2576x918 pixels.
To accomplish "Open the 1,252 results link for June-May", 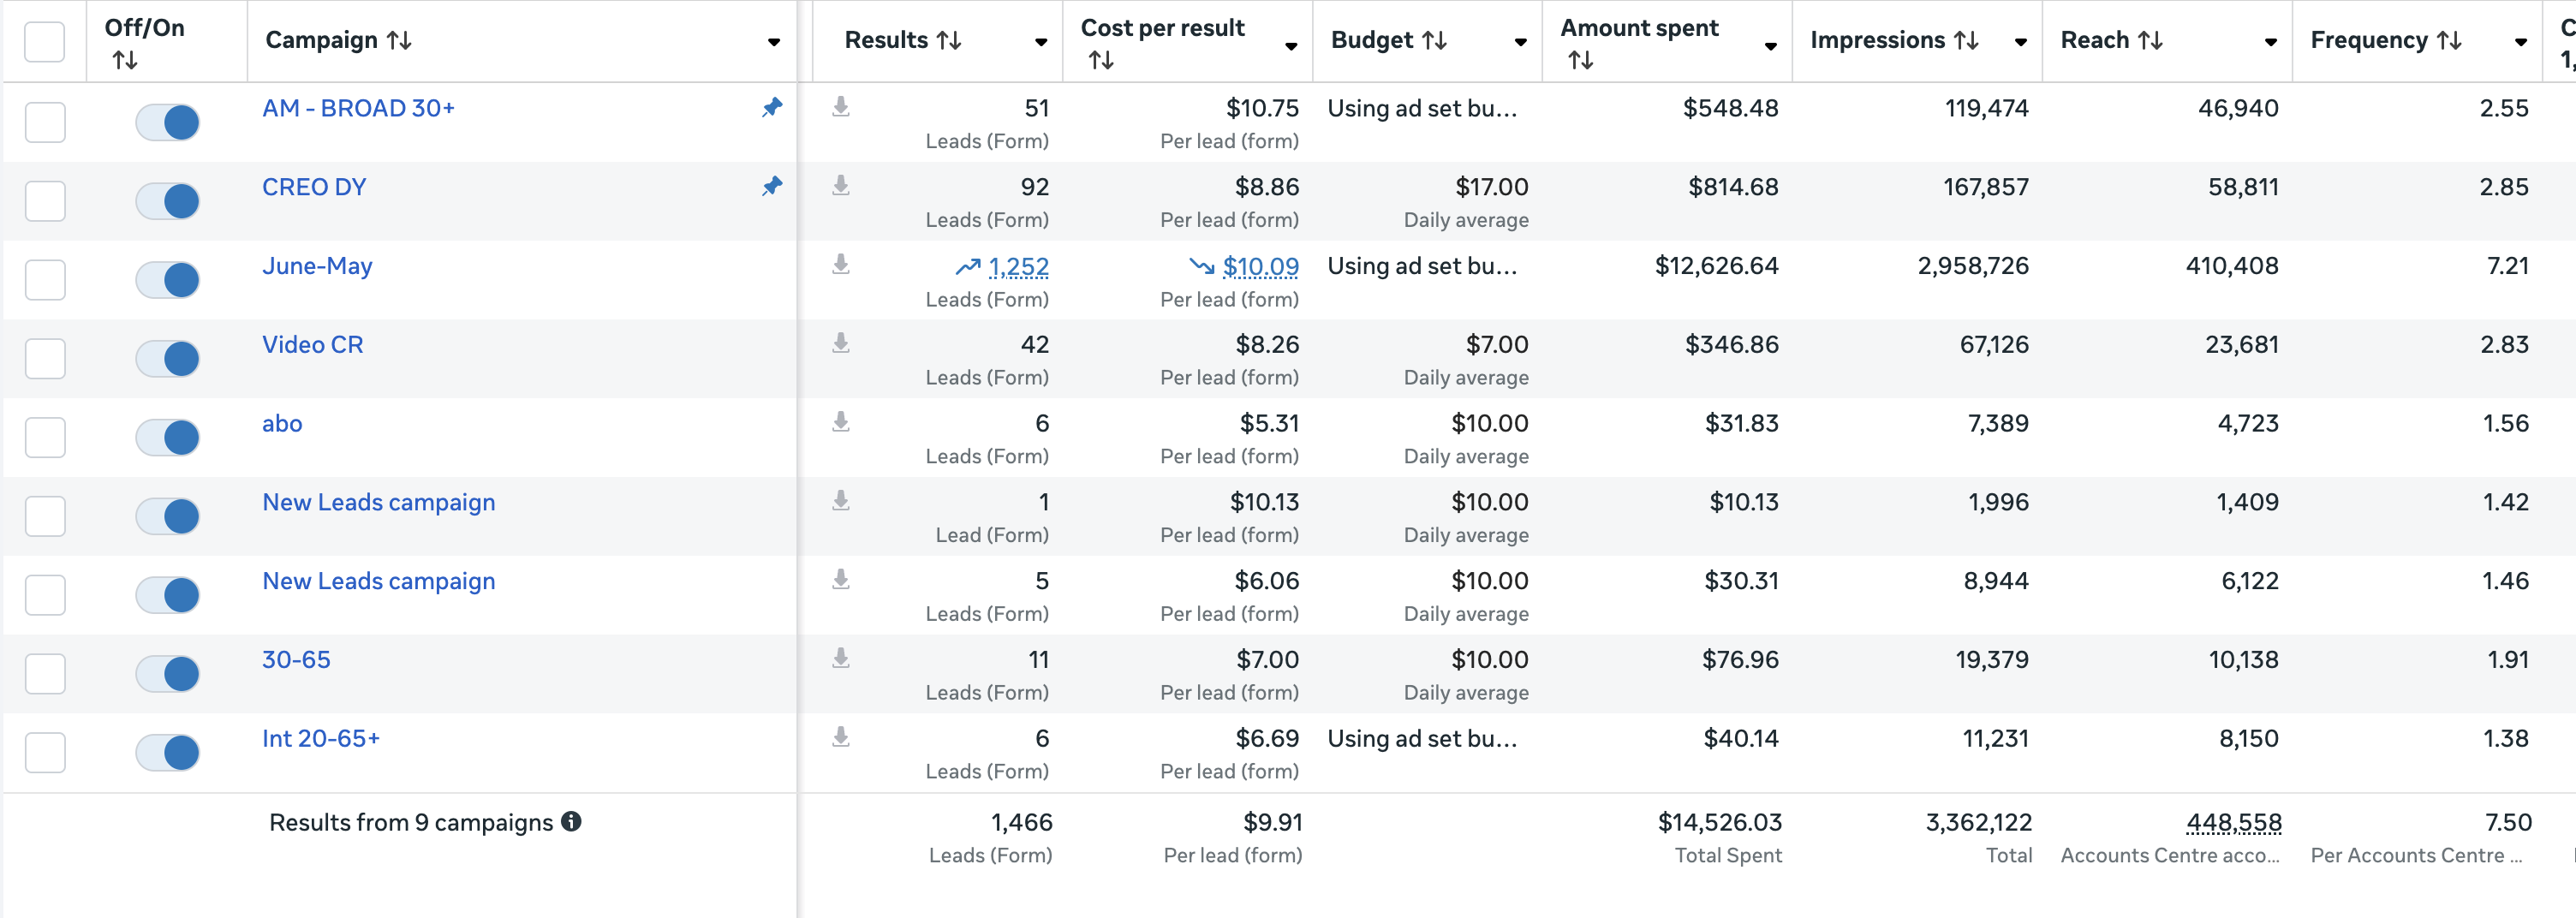I will 1018,267.
